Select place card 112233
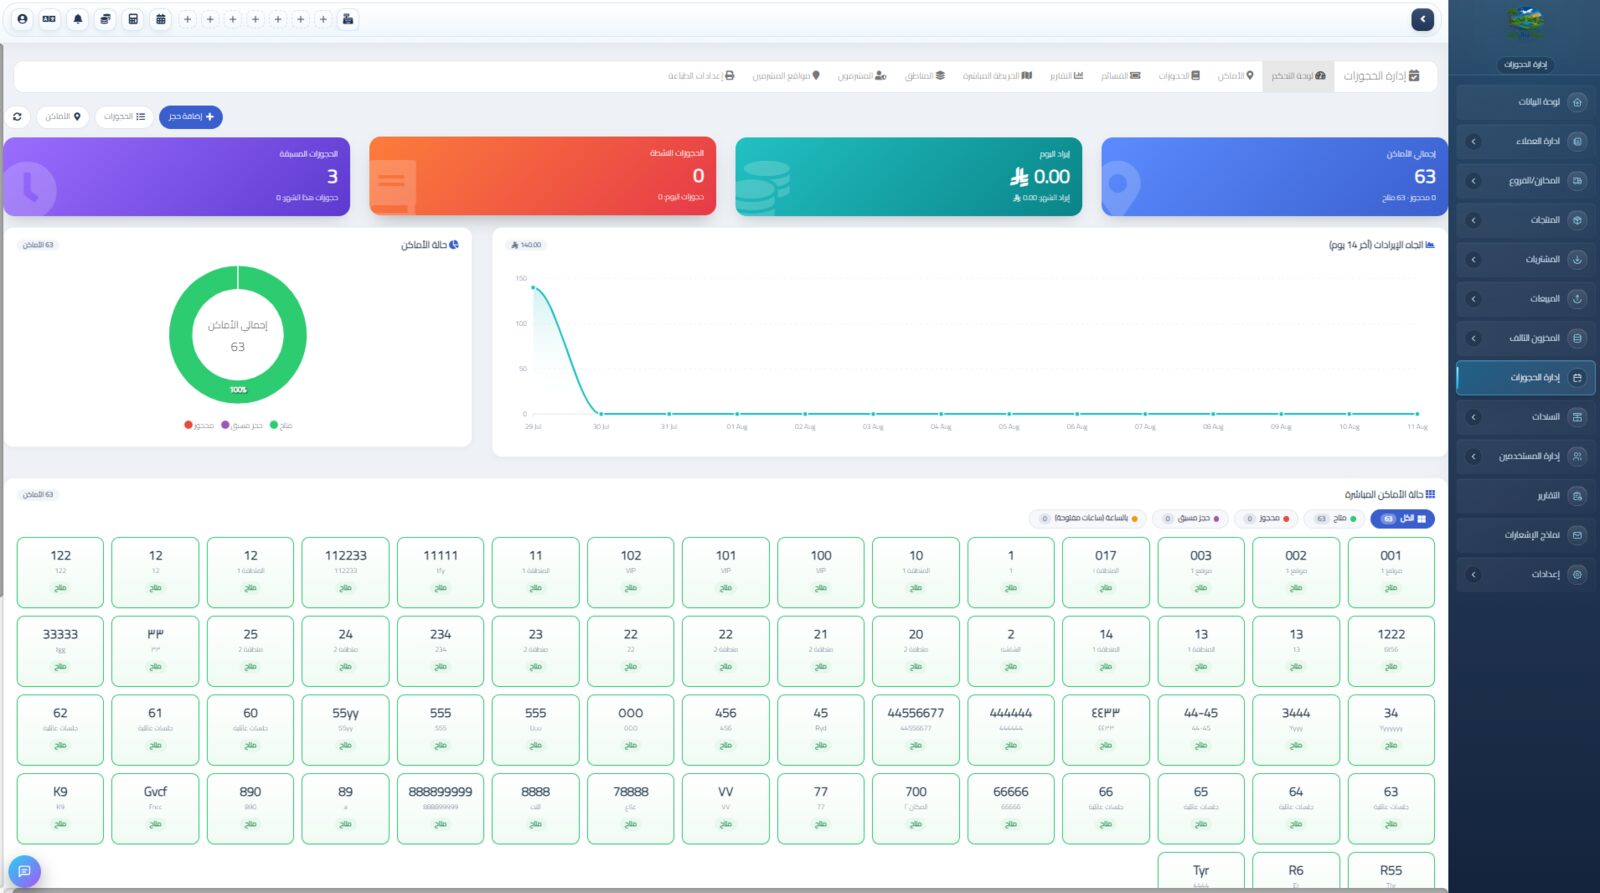Viewport: 1600px width, 893px height. pyautogui.click(x=345, y=572)
